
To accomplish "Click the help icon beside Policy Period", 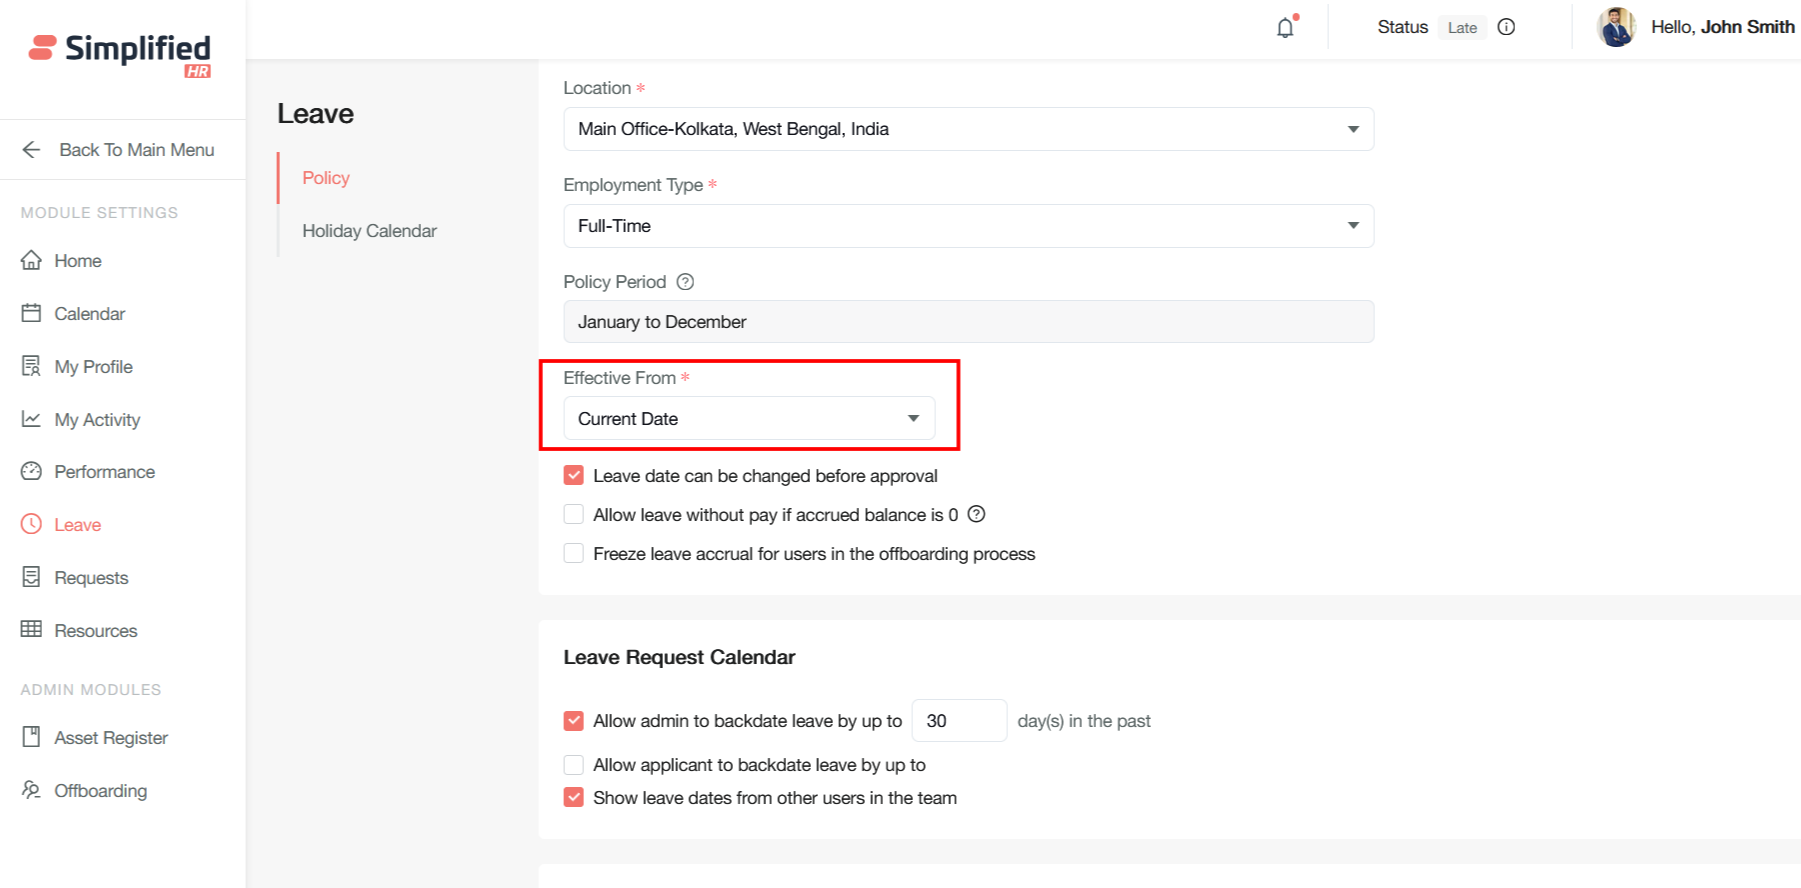I will click(685, 282).
